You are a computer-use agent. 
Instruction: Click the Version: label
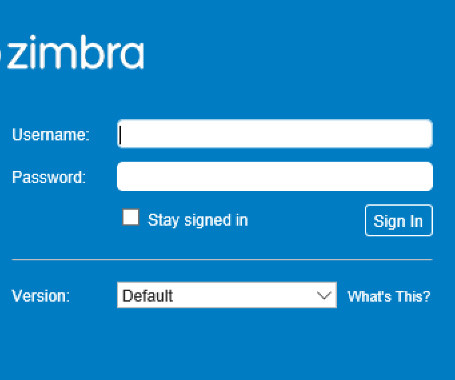point(41,296)
